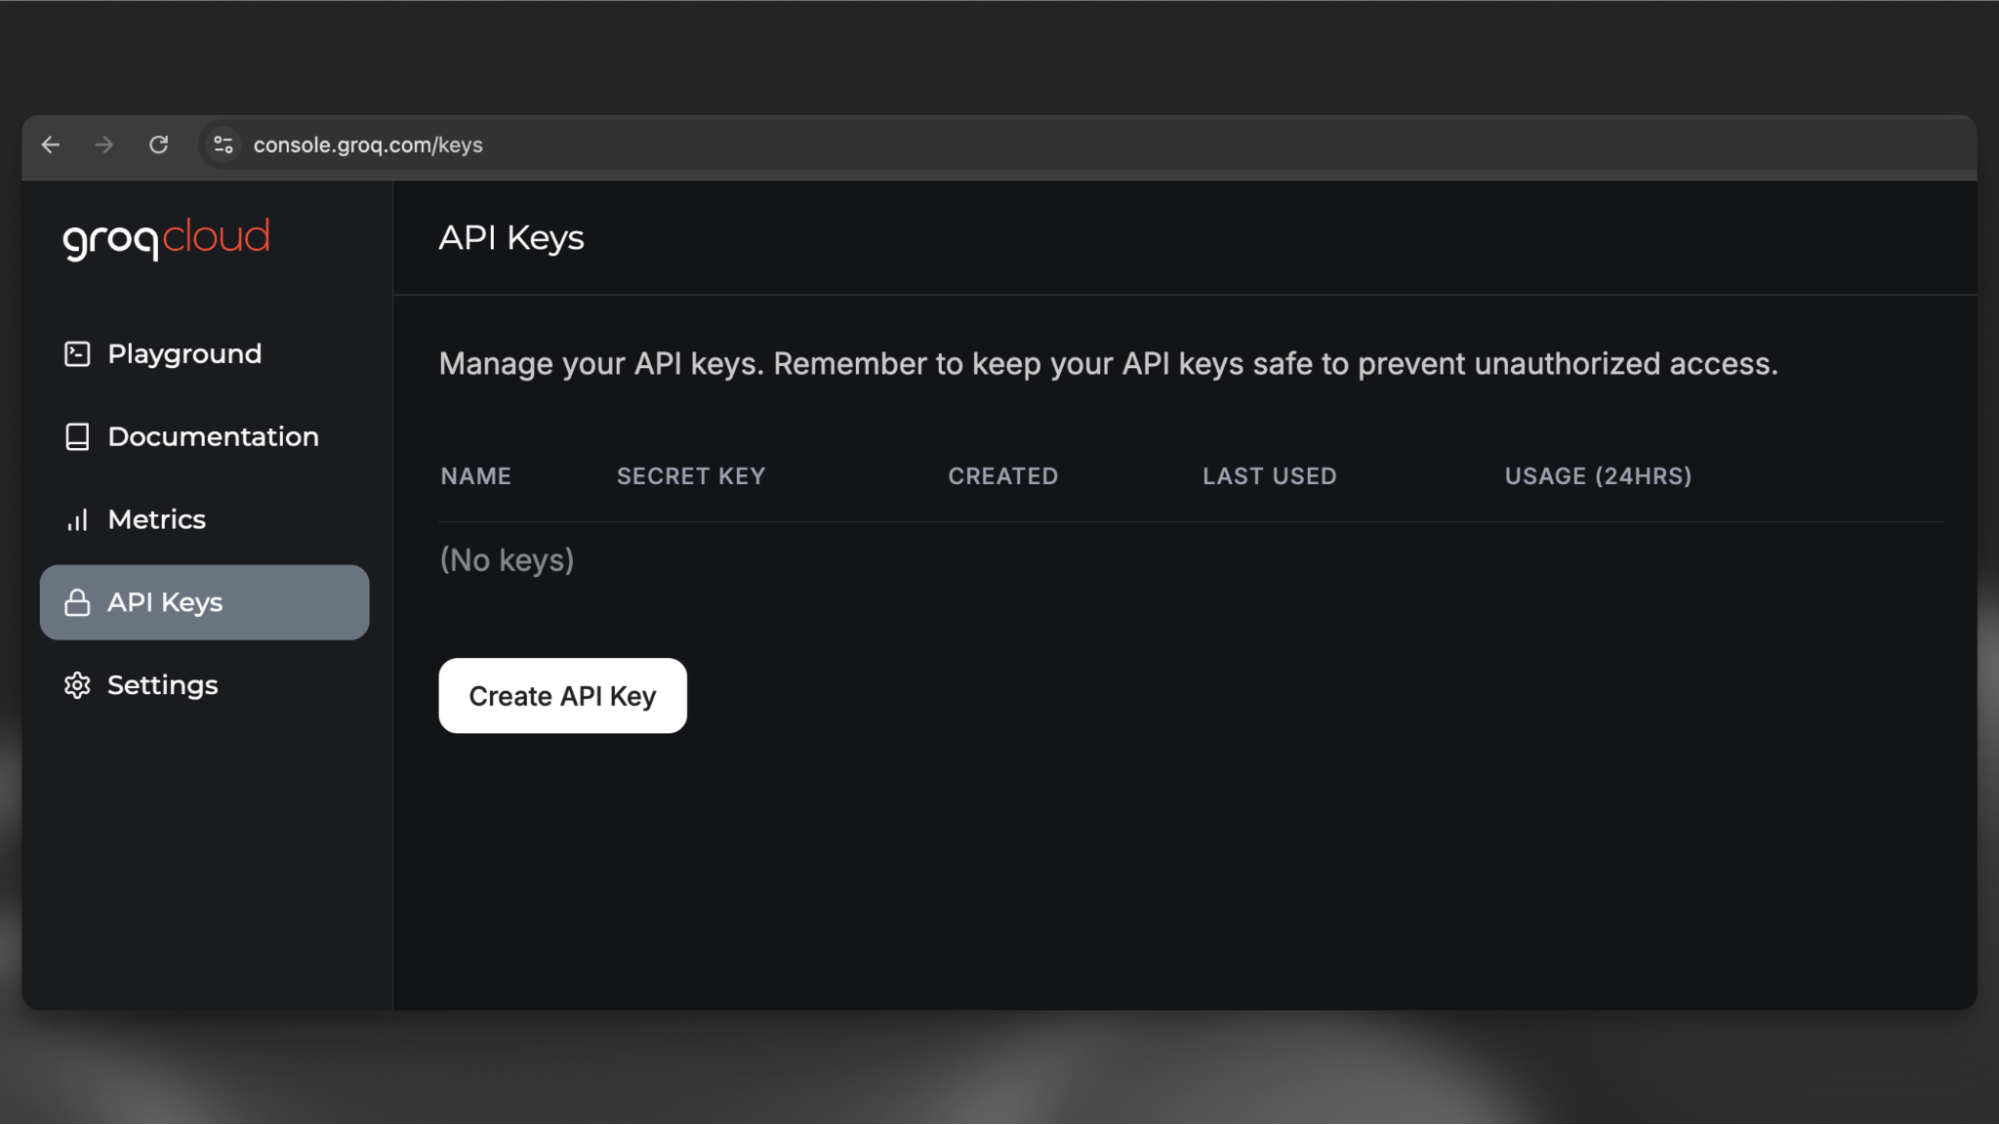1999x1125 pixels.
Task: Open Settings using the gear icon
Action: pos(77,685)
